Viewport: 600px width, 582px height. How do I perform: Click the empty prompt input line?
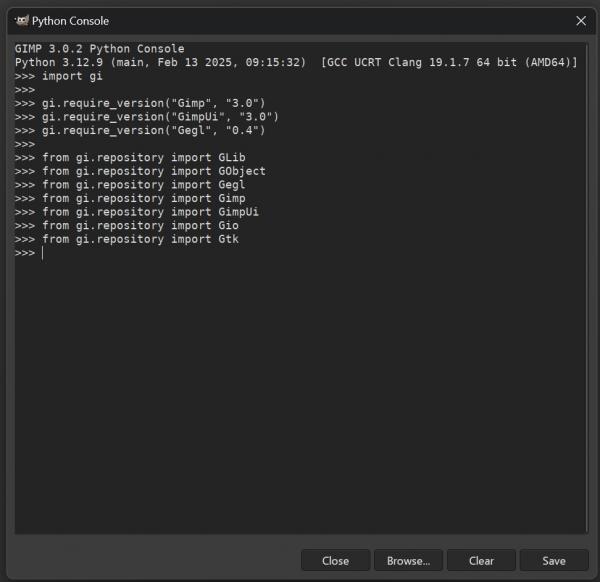pos(298,253)
